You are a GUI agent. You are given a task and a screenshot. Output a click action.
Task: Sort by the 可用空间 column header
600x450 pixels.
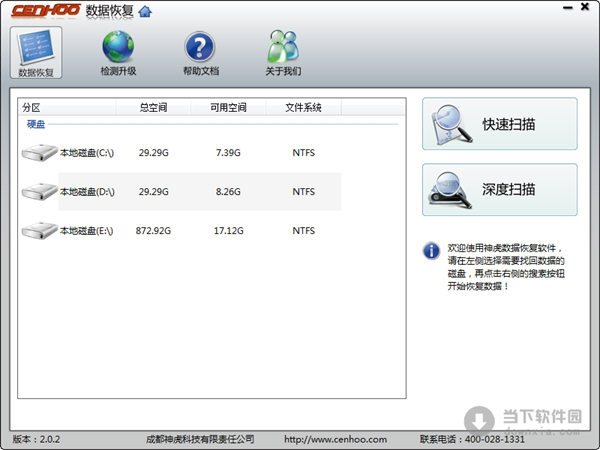click(x=228, y=108)
